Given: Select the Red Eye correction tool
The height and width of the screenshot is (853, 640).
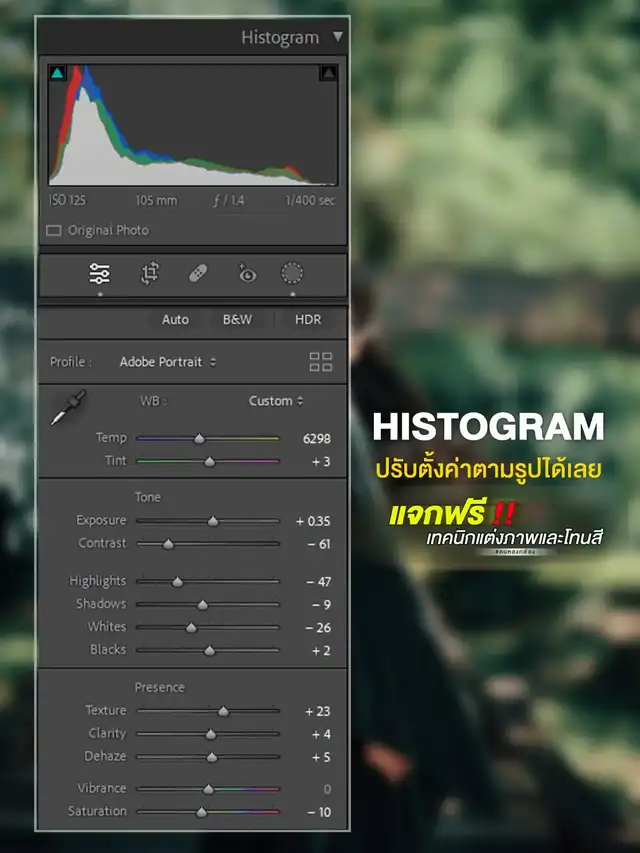Looking at the screenshot, I should (x=246, y=273).
